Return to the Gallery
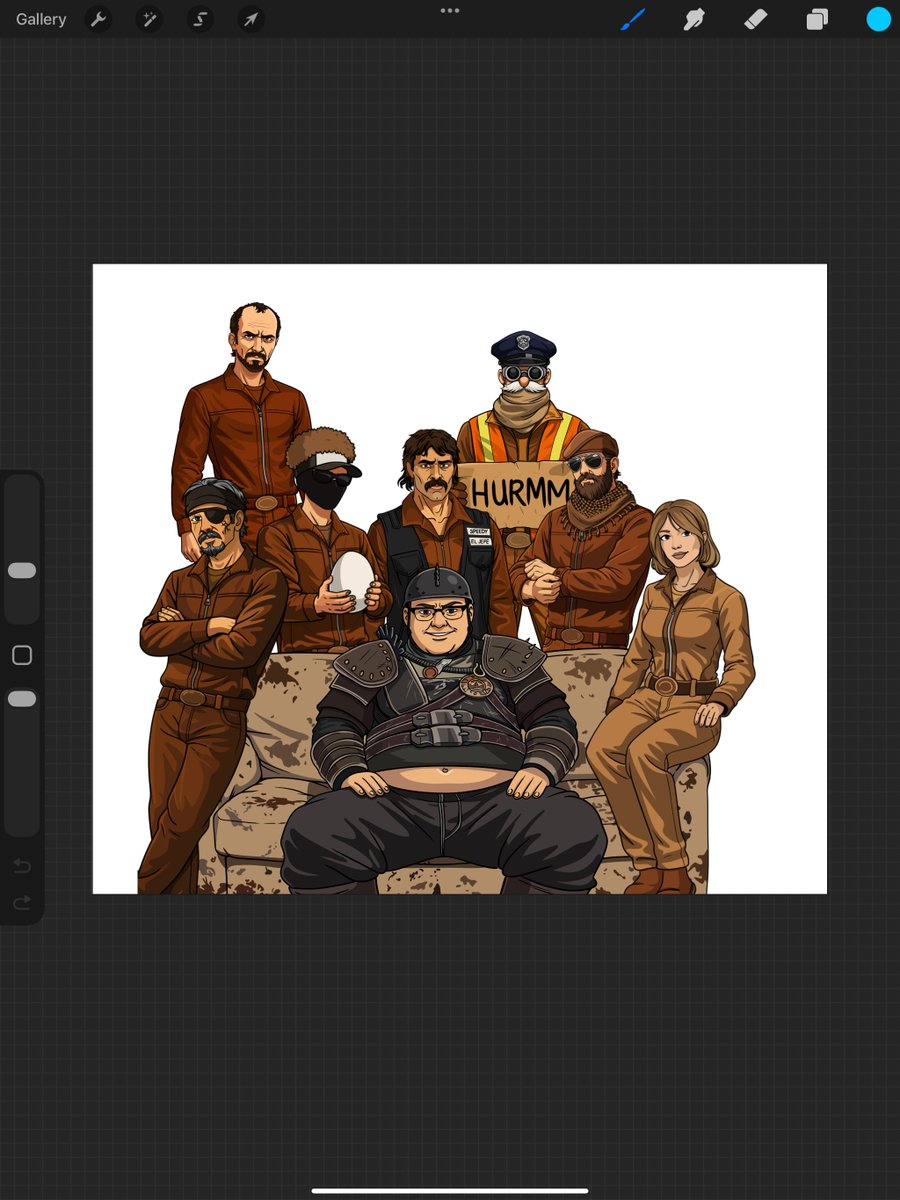This screenshot has height=1200, width=900. tap(41, 19)
